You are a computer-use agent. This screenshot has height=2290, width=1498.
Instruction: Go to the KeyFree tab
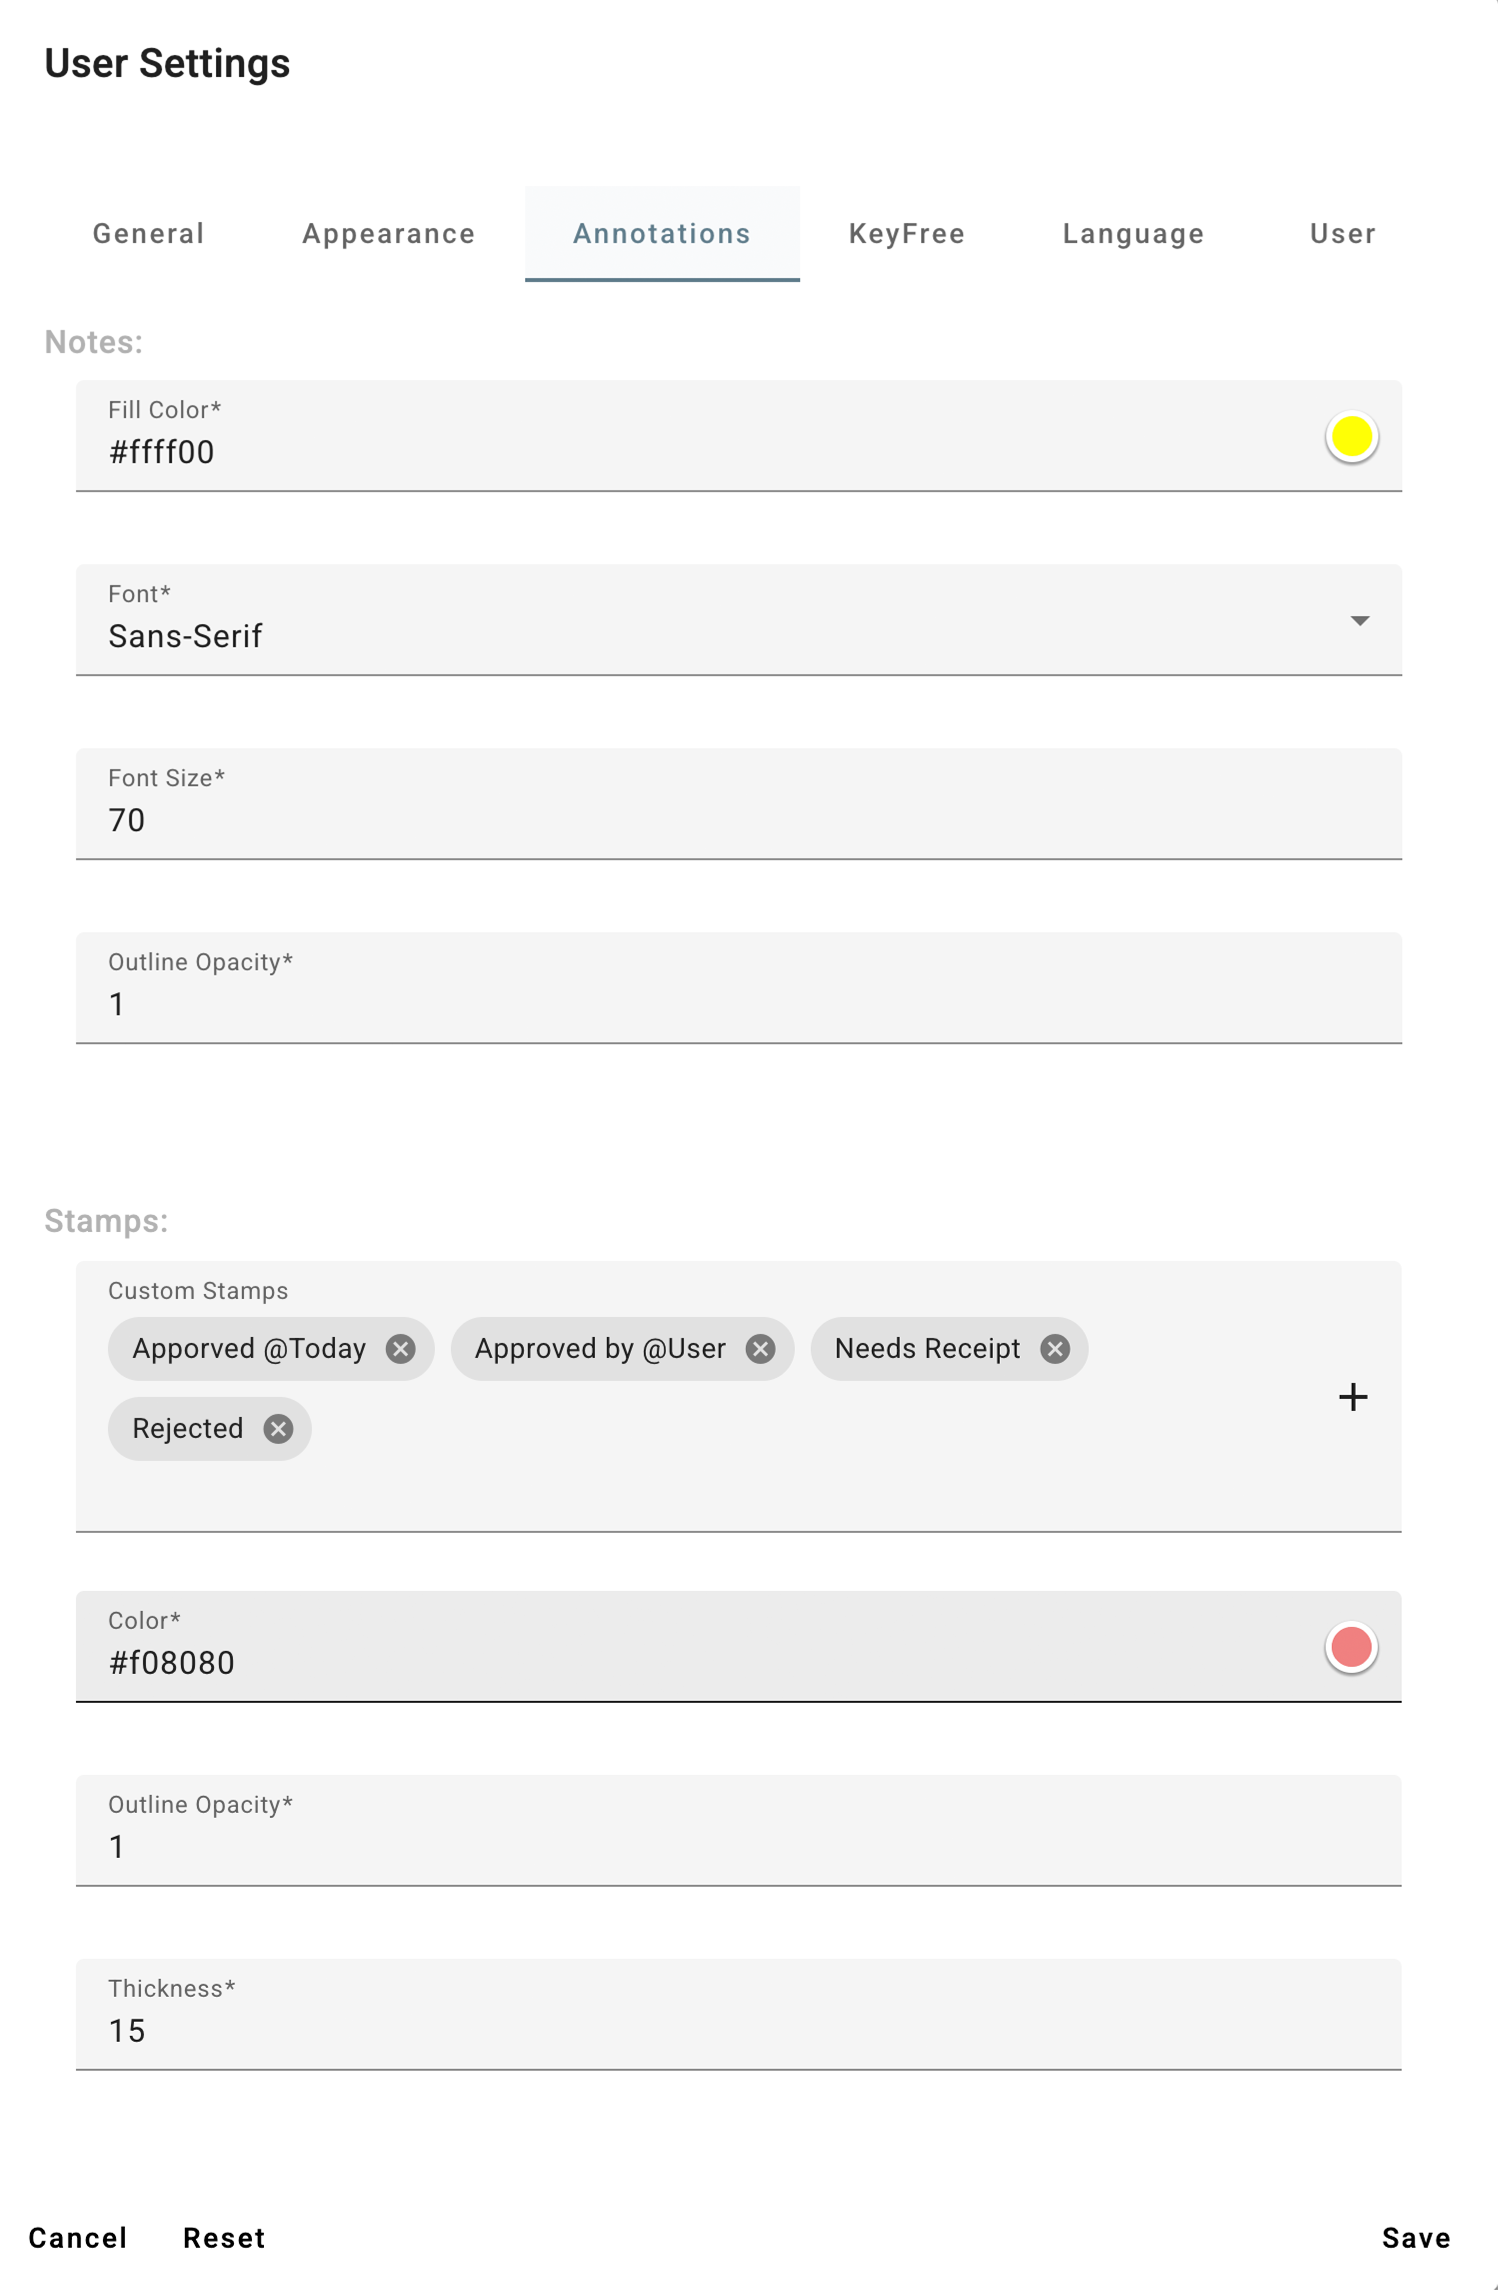906,234
